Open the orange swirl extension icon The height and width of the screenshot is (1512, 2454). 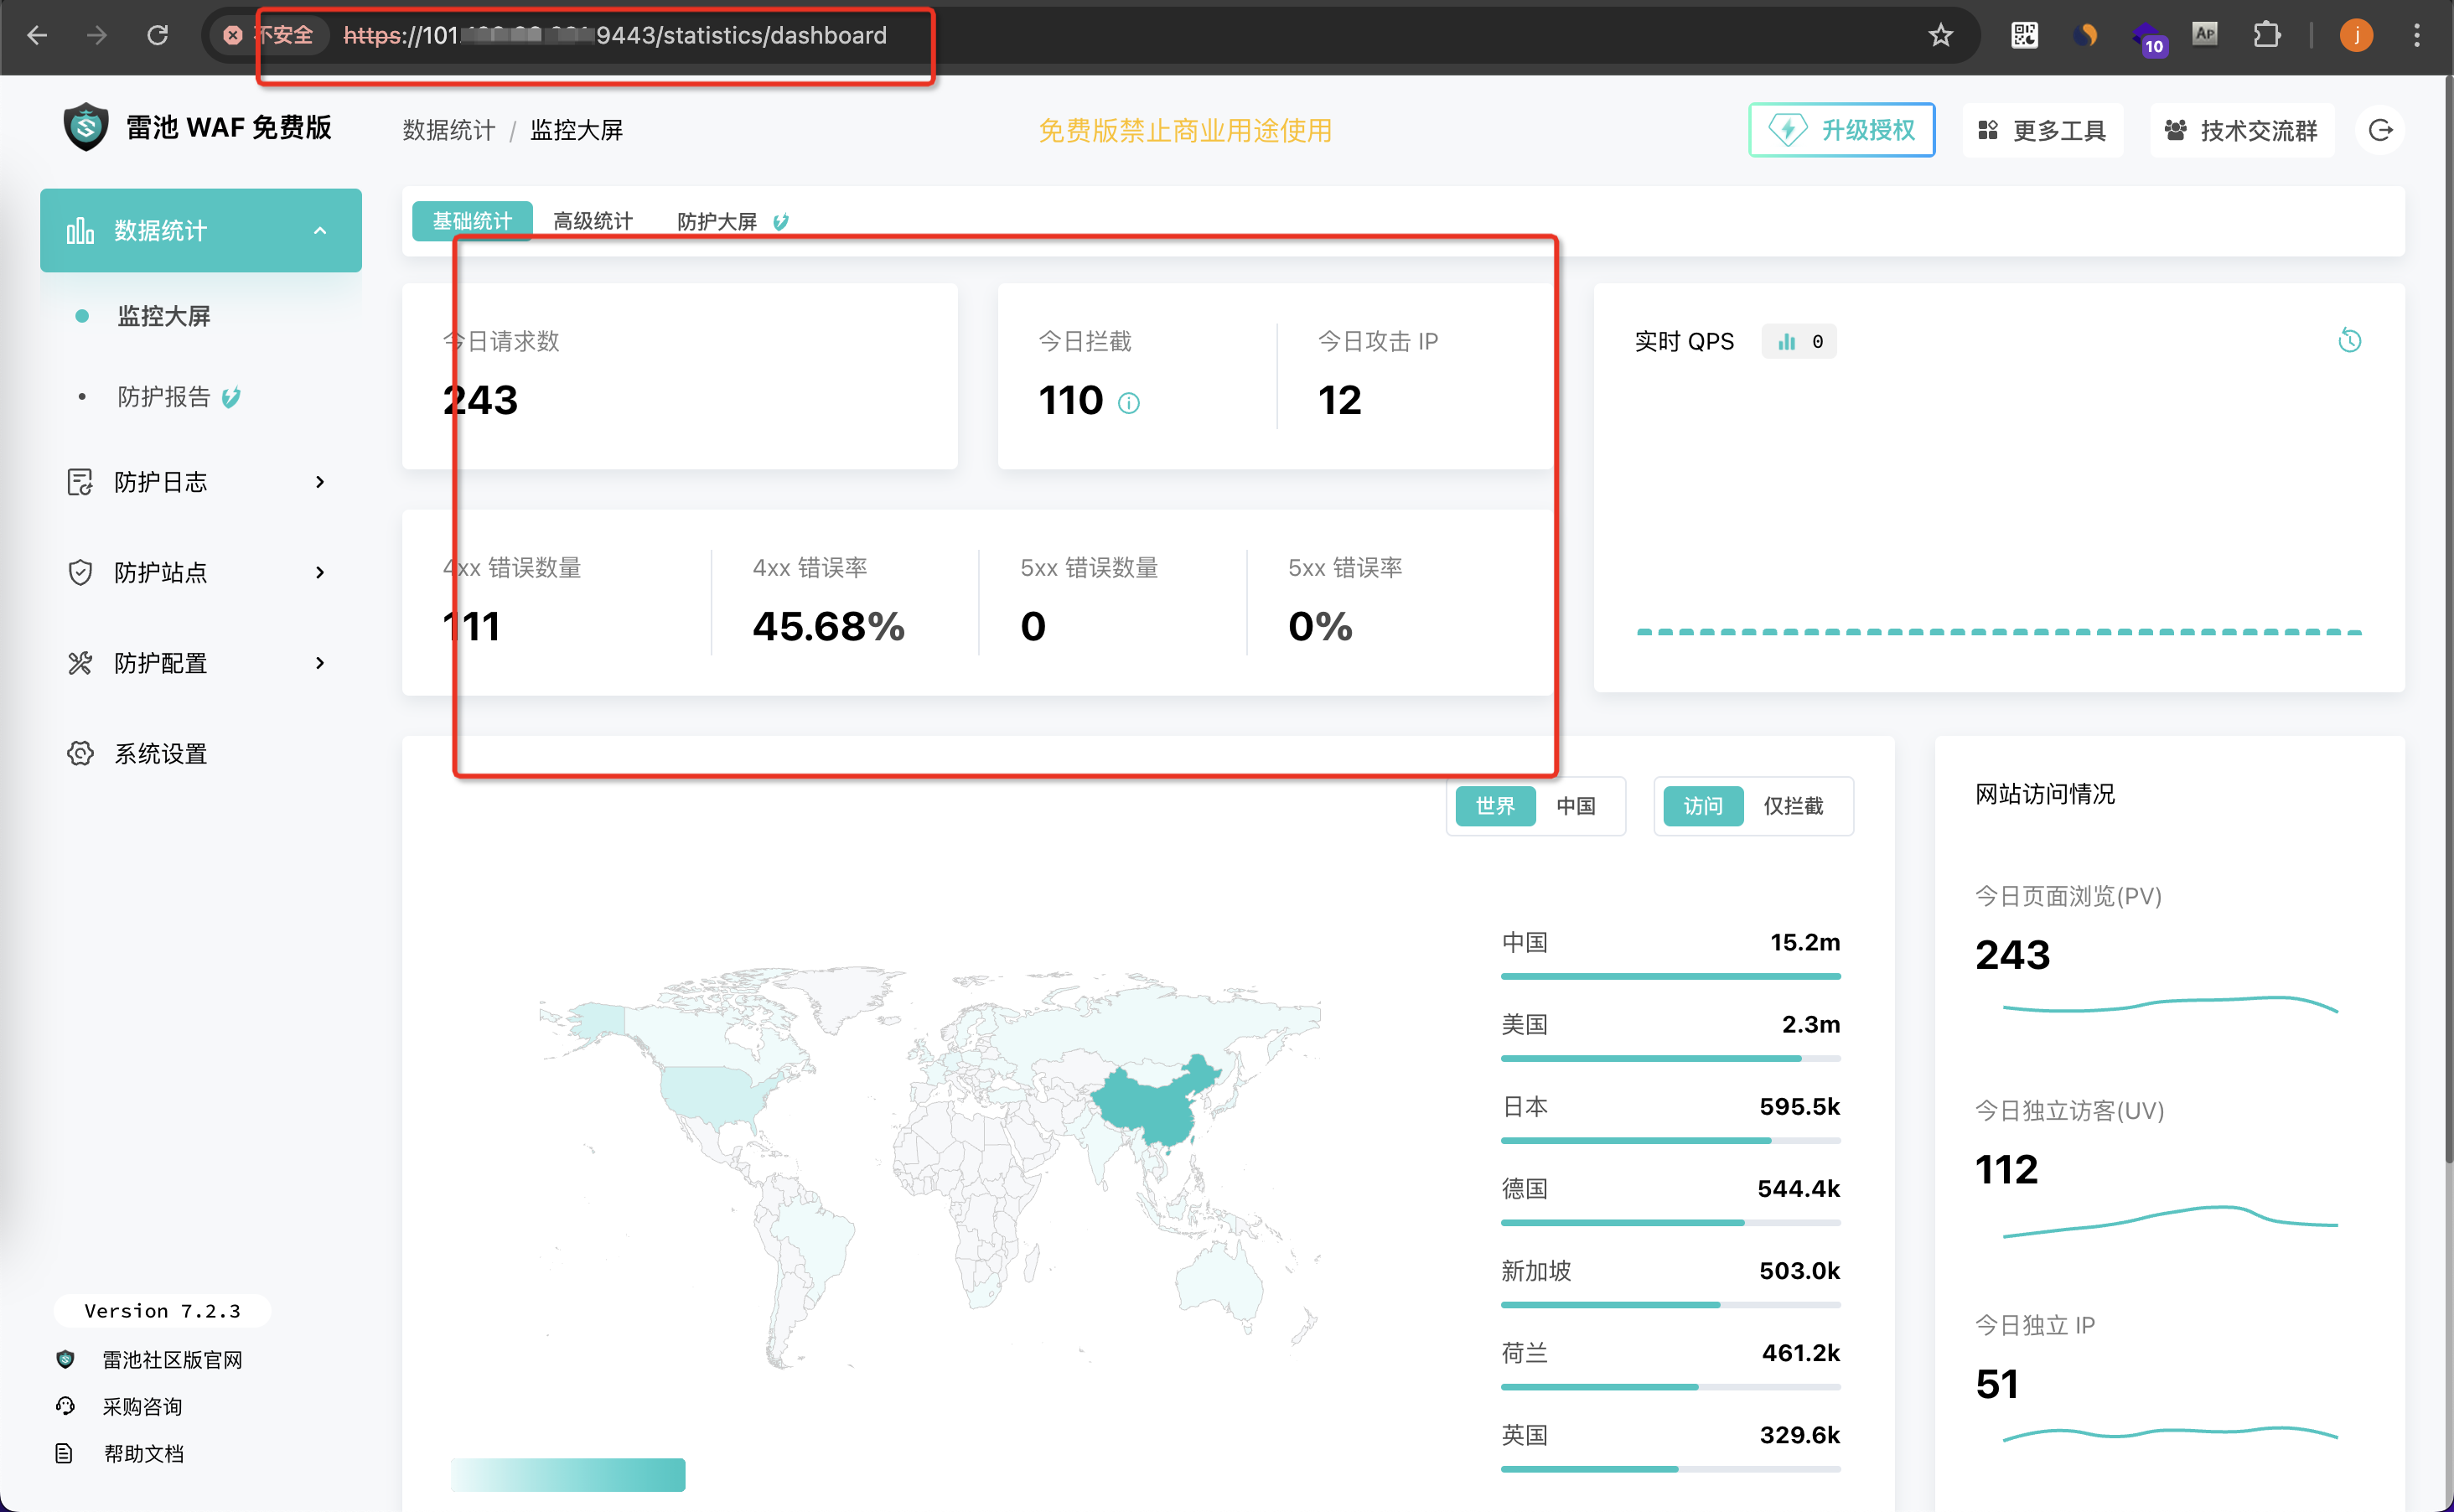click(2085, 35)
